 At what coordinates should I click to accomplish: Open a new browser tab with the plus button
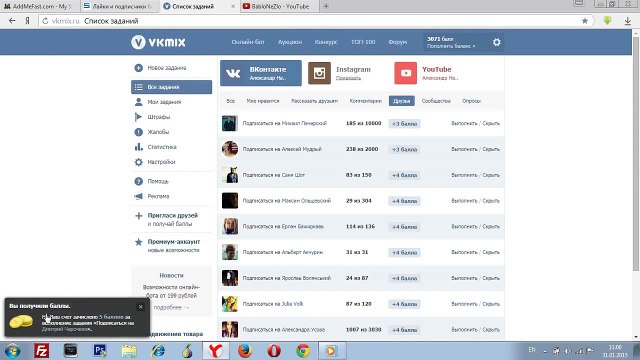pos(326,6)
